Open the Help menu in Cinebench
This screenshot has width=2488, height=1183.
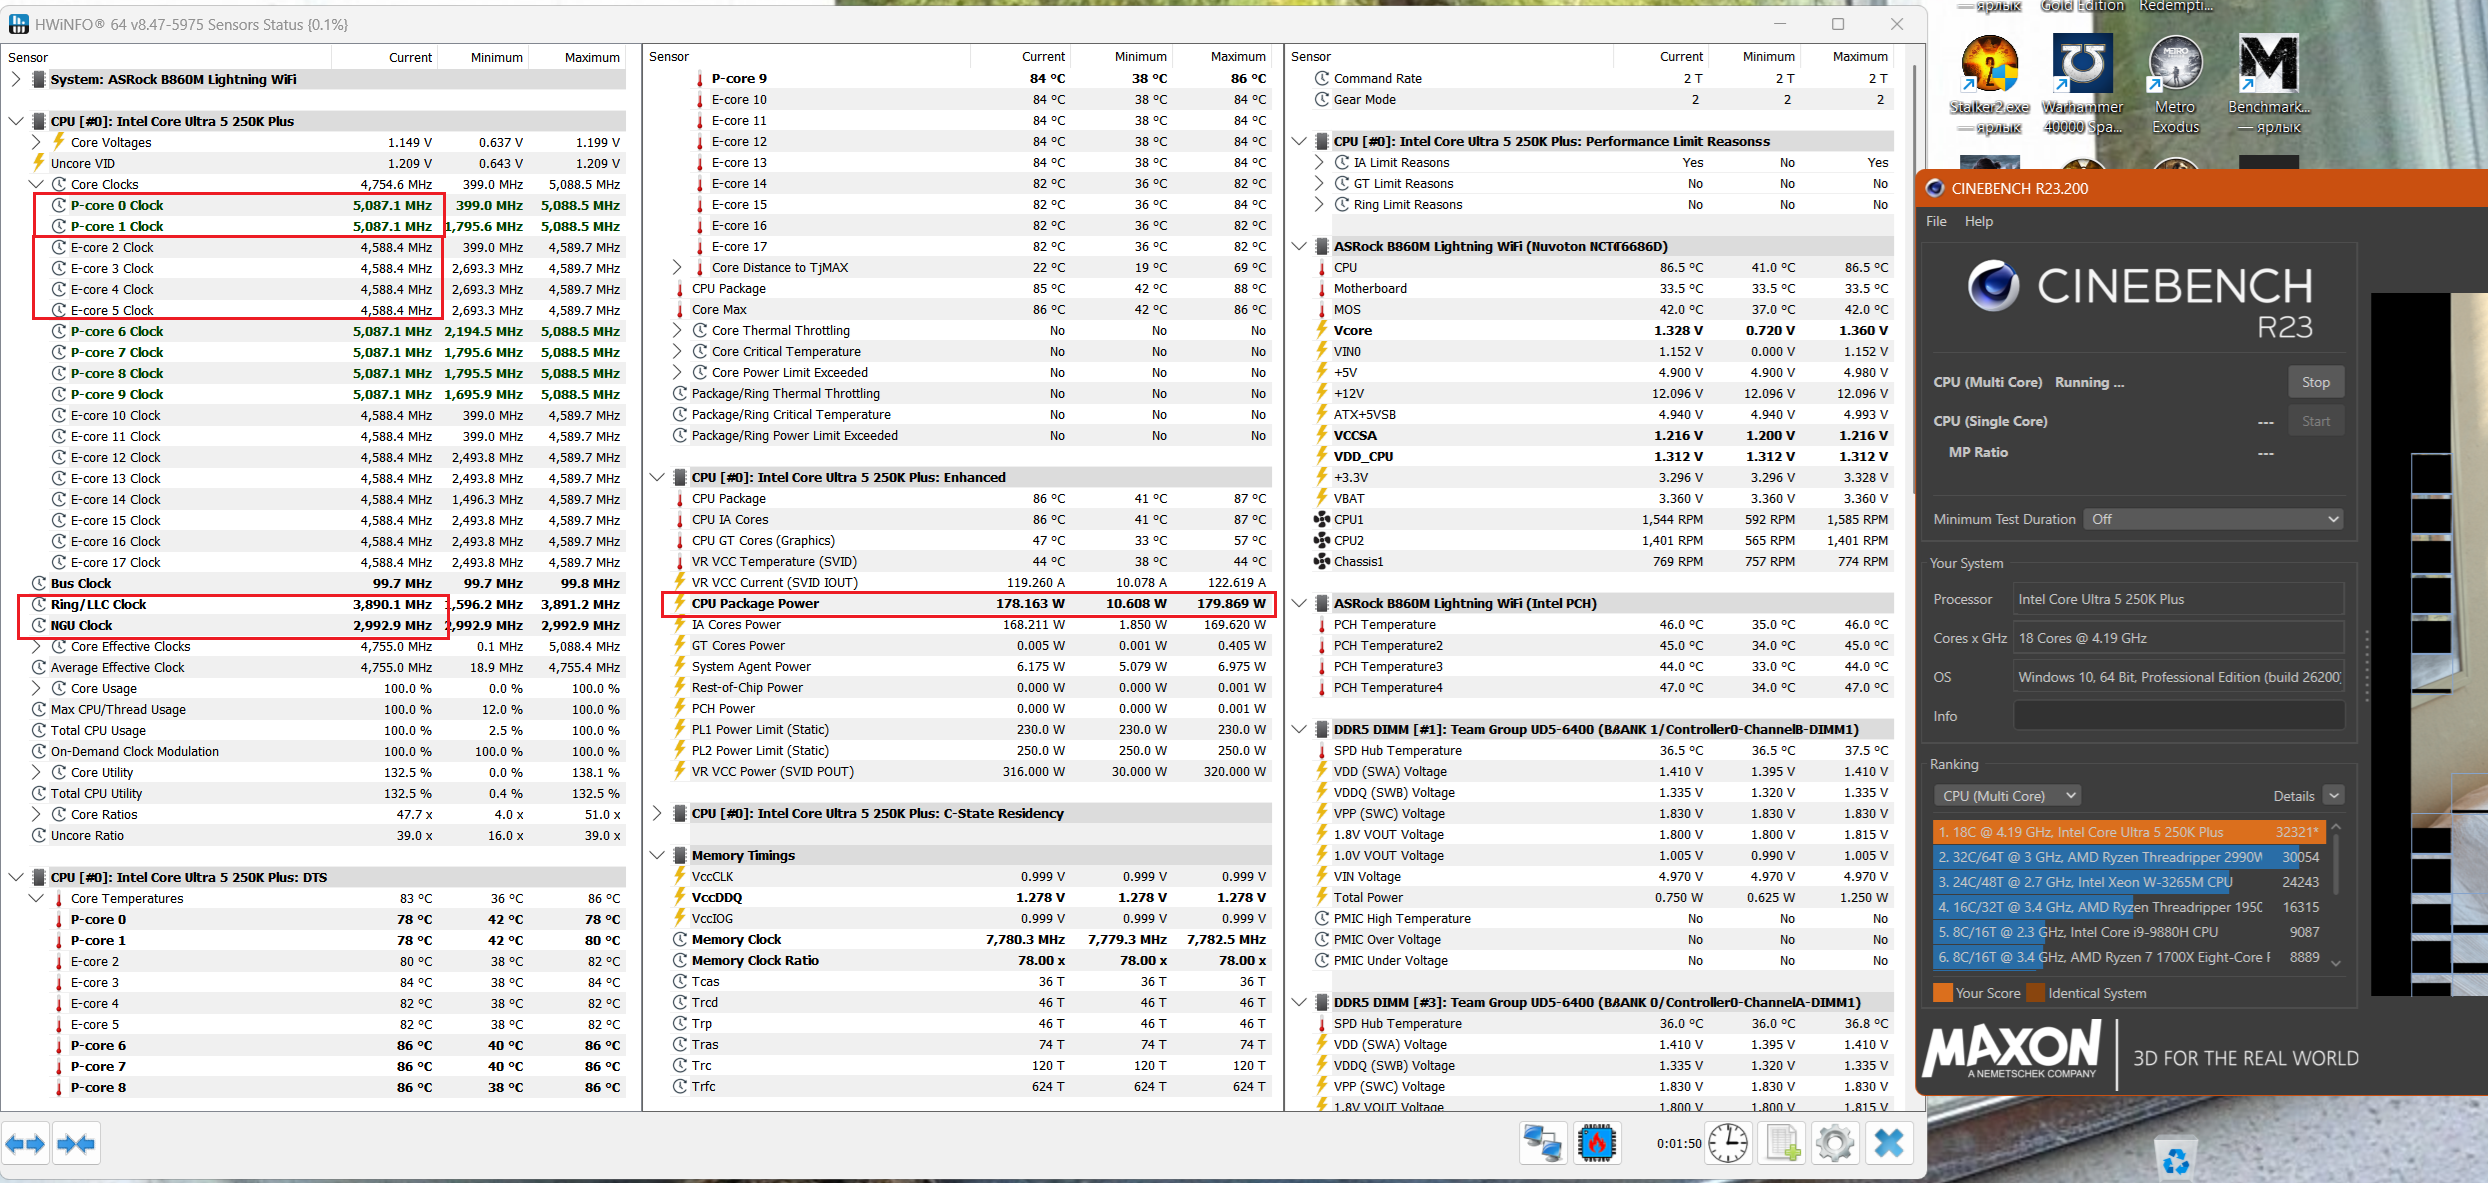click(x=1978, y=222)
